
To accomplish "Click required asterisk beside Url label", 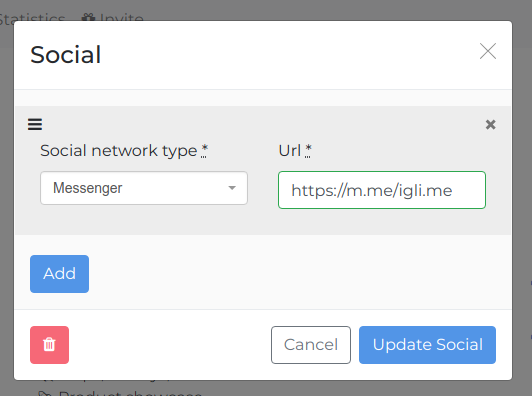I will coord(308,150).
